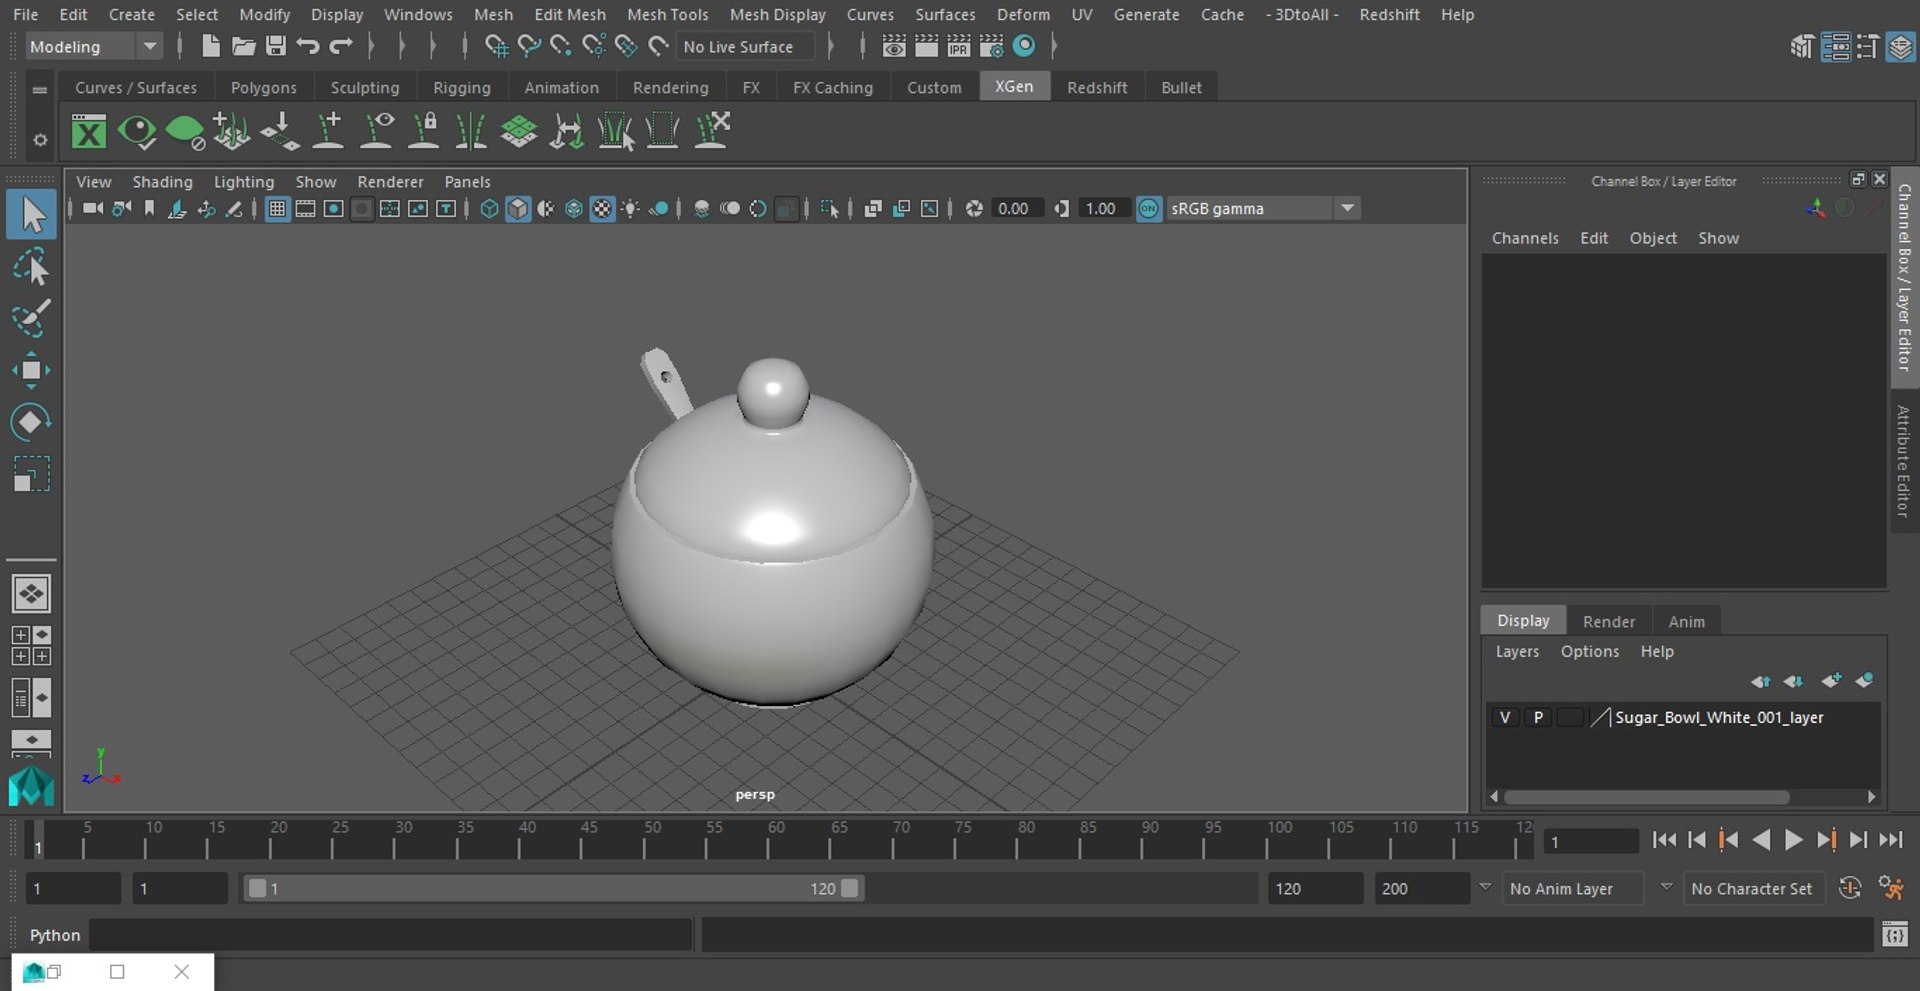Open the XGen window shelf icon
Viewport: 1920px width, 991px height.
pyautogui.click(x=89, y=131)
